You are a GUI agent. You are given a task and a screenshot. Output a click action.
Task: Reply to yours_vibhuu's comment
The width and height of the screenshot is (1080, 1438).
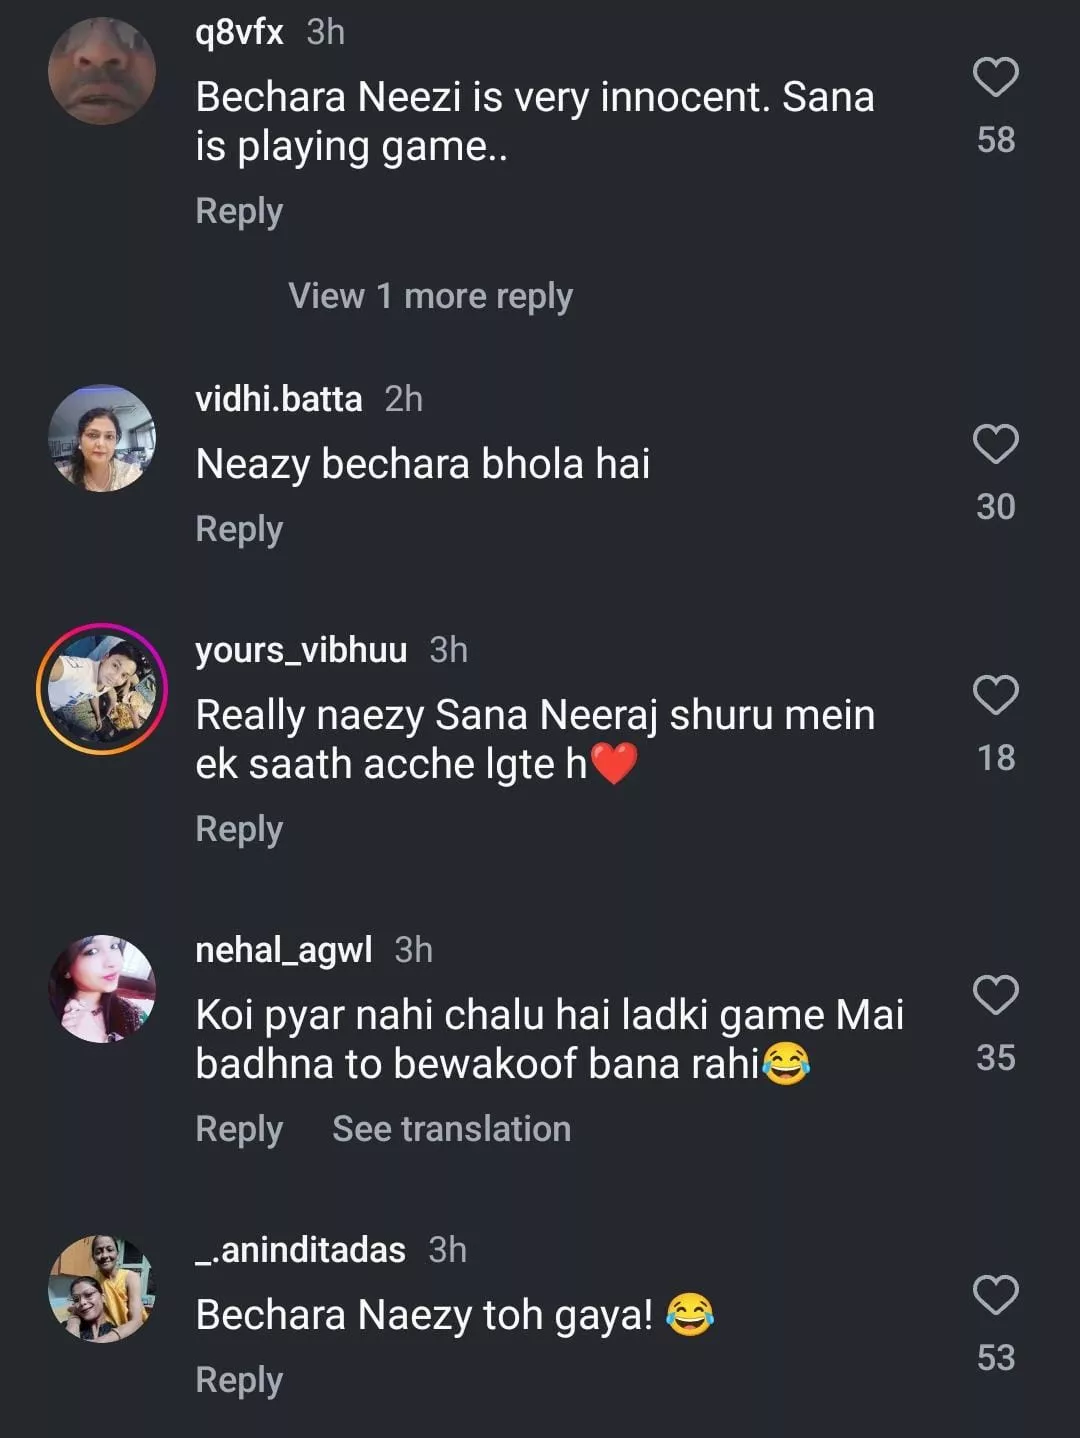[x=239, y=829]
